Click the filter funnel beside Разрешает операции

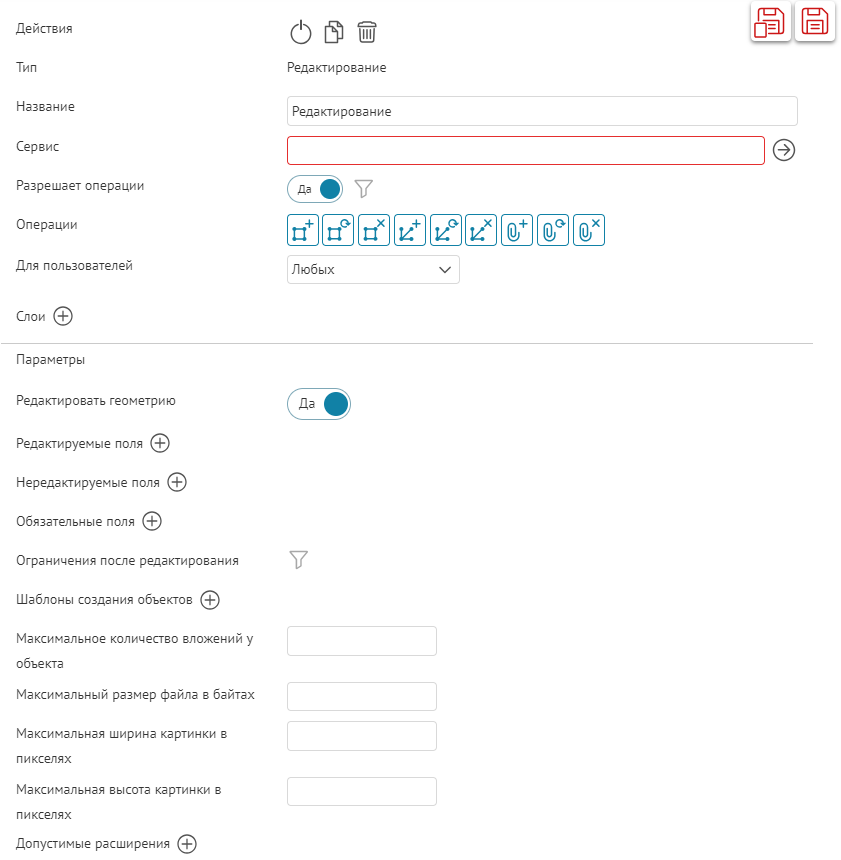(x=364, y=188)
